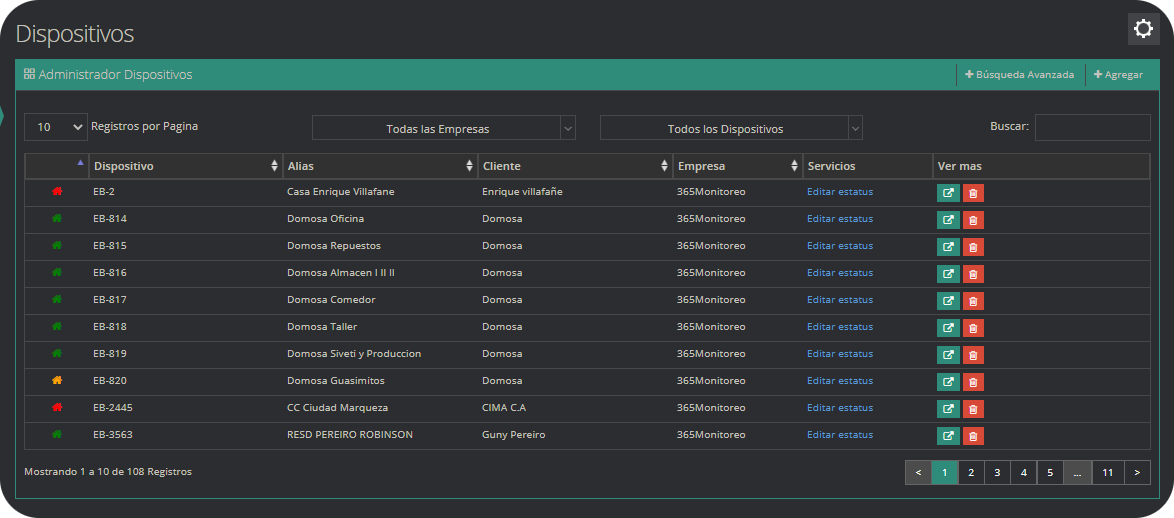
Task: Edit status for CC Ciudad Marqueza
Action: 839,407
